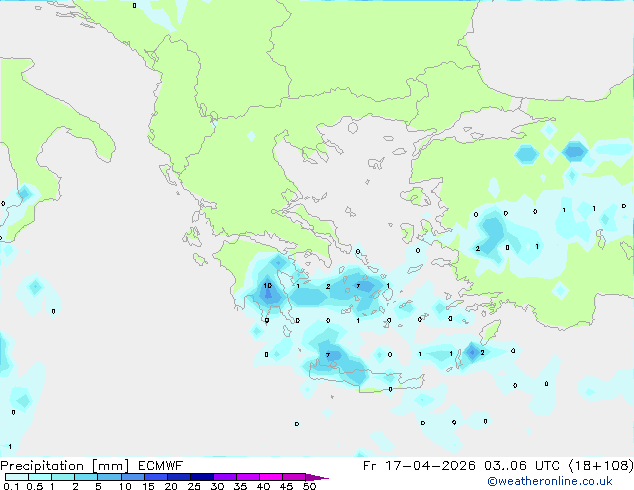Click the 30–35 mm purple swatch
The width and height of the screenshot is (634, 490).
224,477
